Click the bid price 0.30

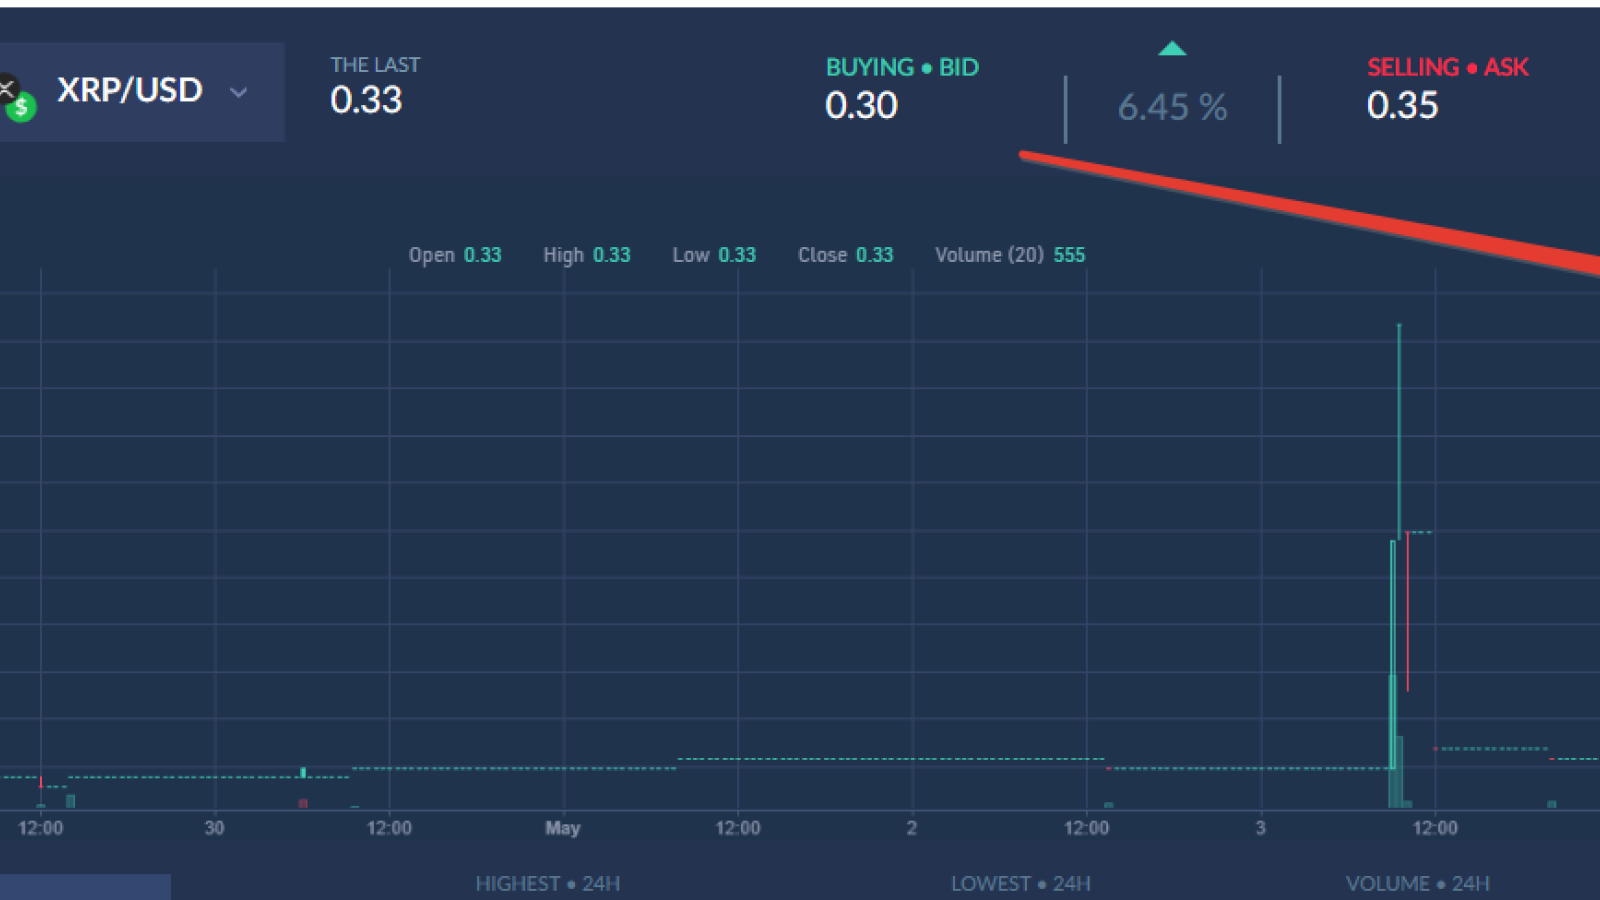[861, 105]
